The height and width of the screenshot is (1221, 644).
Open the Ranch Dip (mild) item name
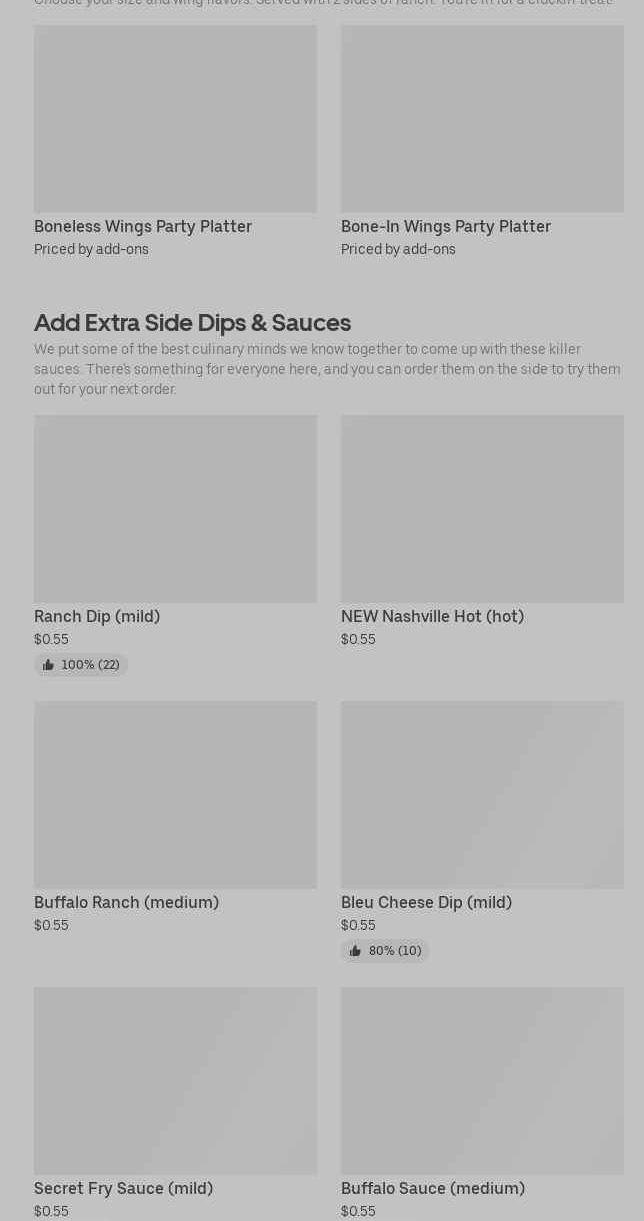click(97, 617)
